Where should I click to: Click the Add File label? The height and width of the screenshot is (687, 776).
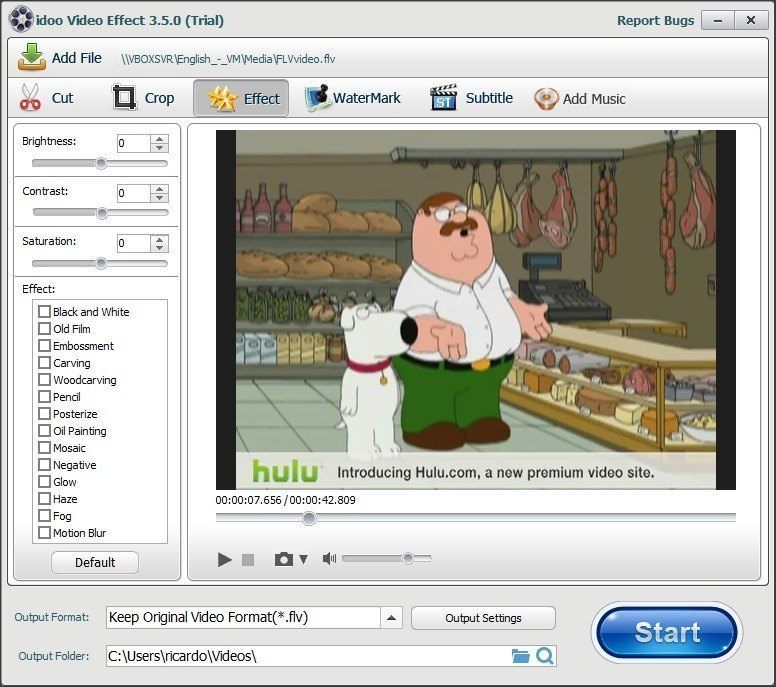(77, 58)
